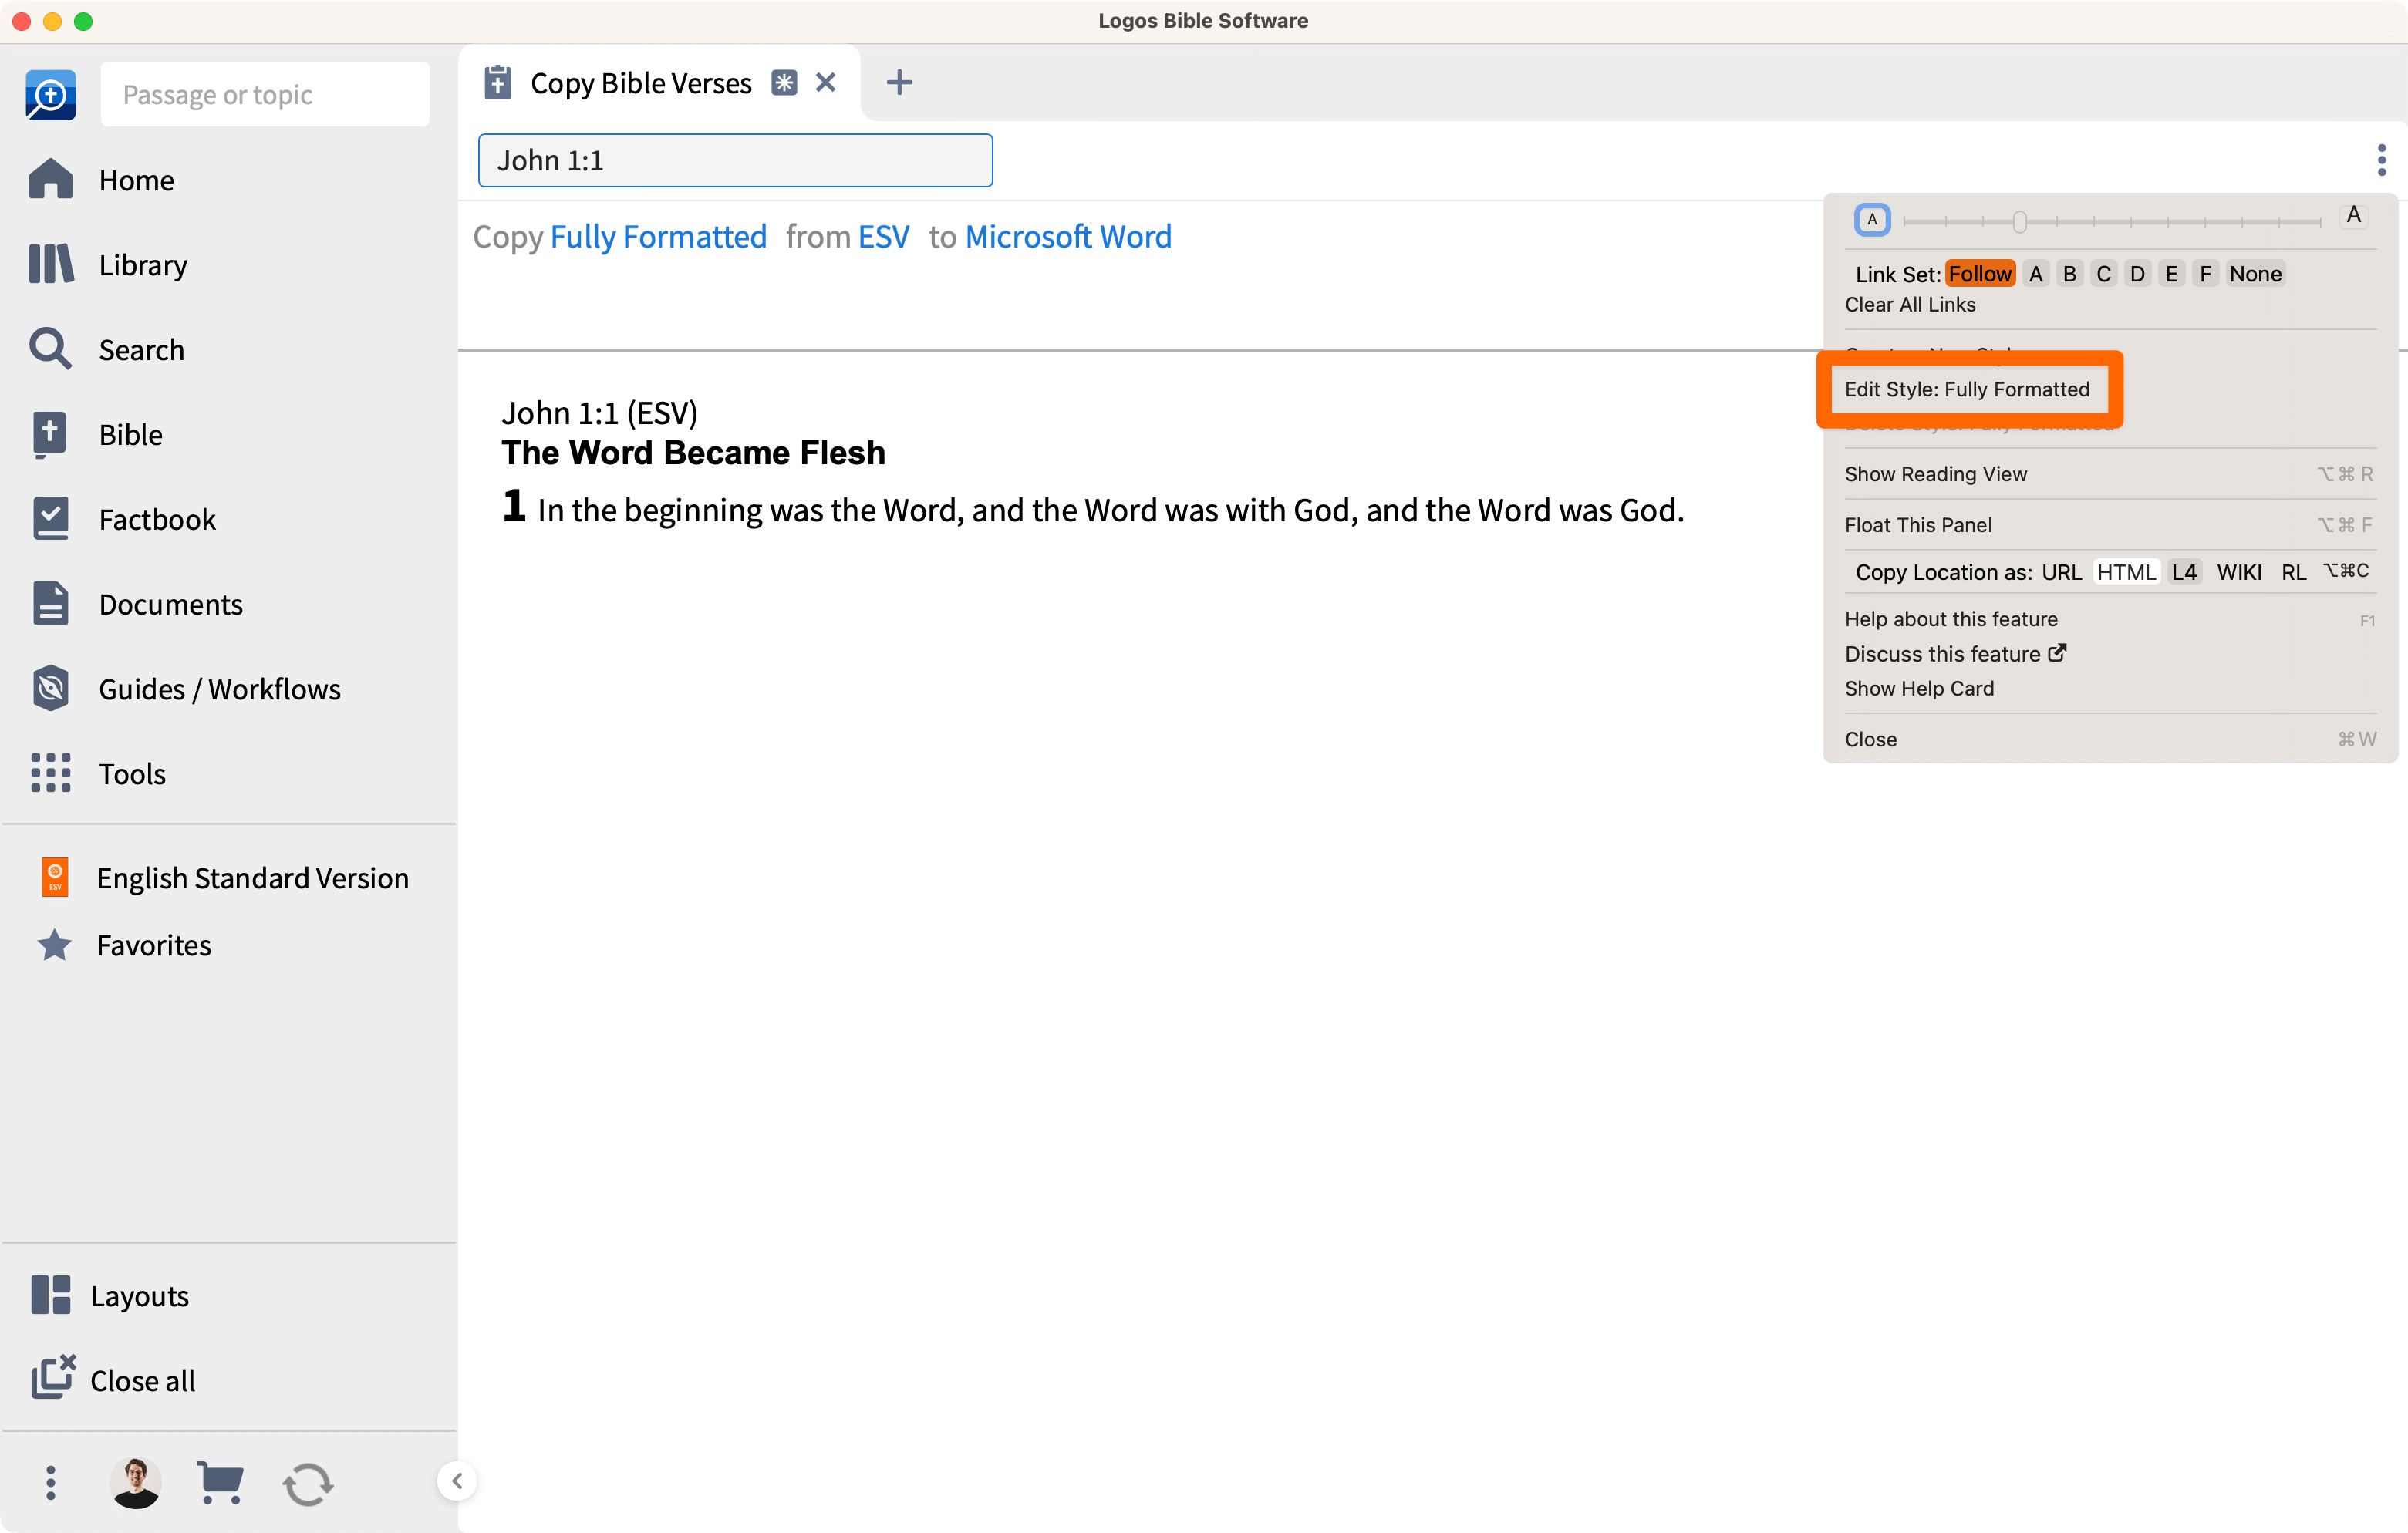Open the Microsoft Word target dropdown
This screenshot has height=1533, width=2408.
coord(1068,237)
